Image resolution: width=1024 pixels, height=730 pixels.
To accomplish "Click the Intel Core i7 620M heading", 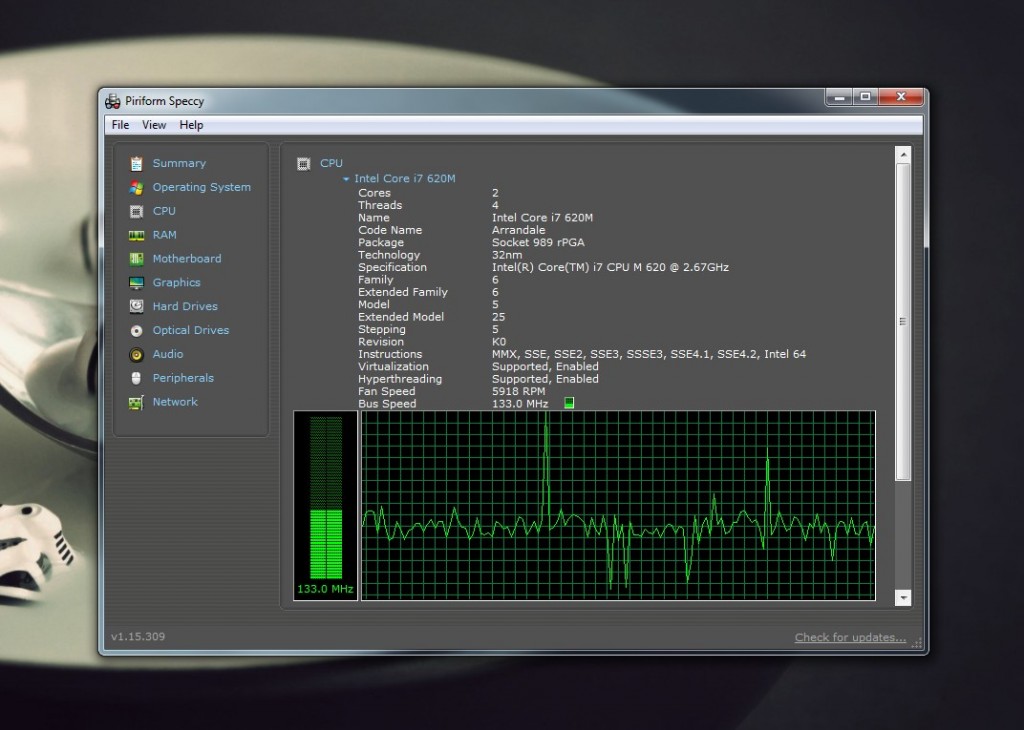I will 404,179.
